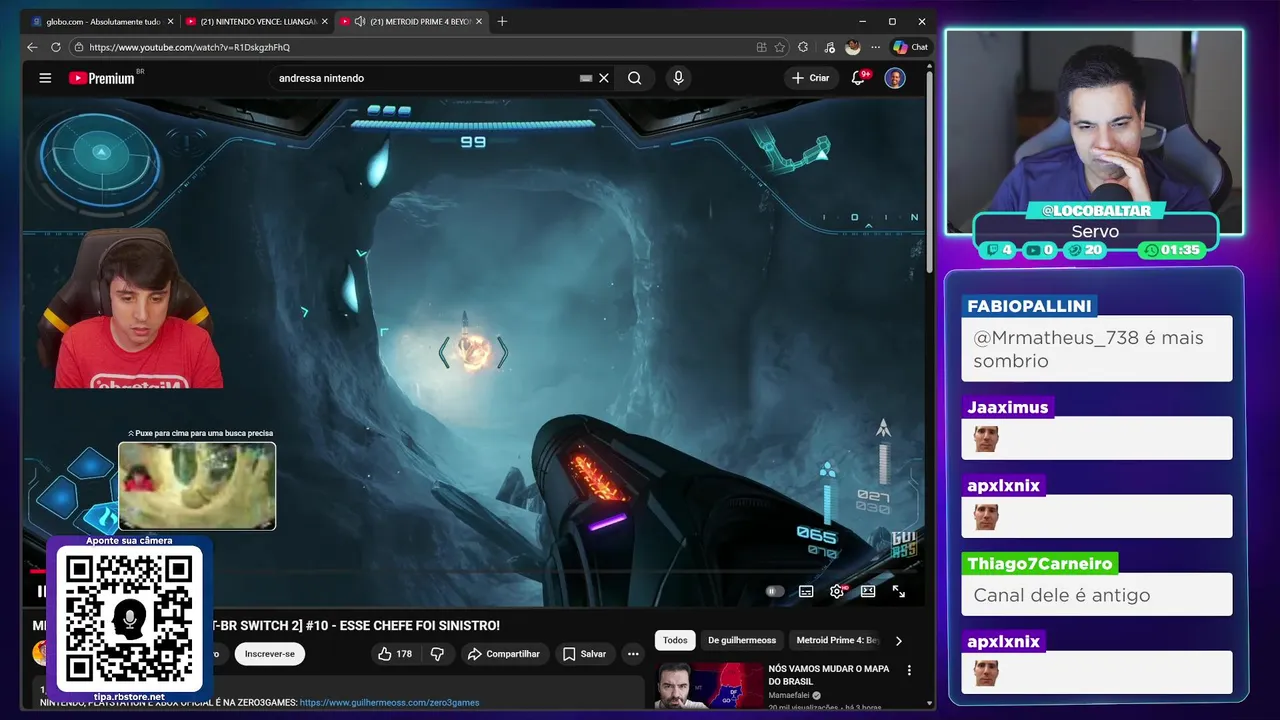Open more actions three-dot menu below video
This screenshot has width=1280, height=720.
633,654
